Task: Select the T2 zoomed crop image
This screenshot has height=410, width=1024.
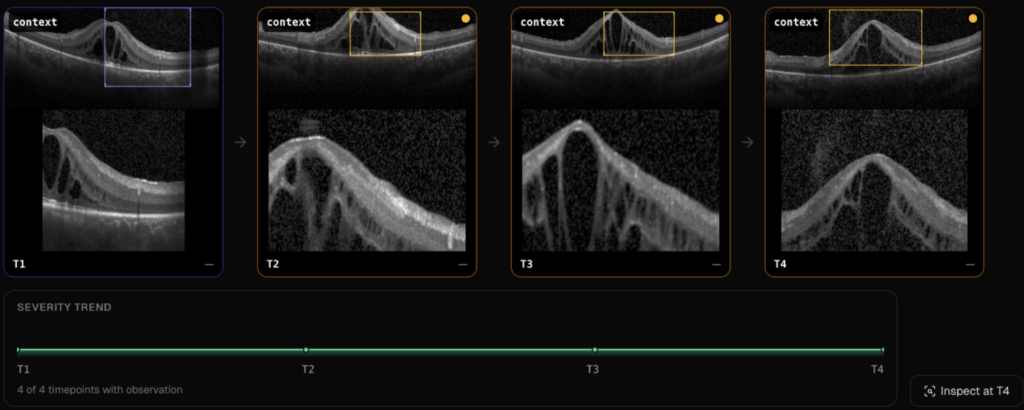Action: [x=367, y=180]
